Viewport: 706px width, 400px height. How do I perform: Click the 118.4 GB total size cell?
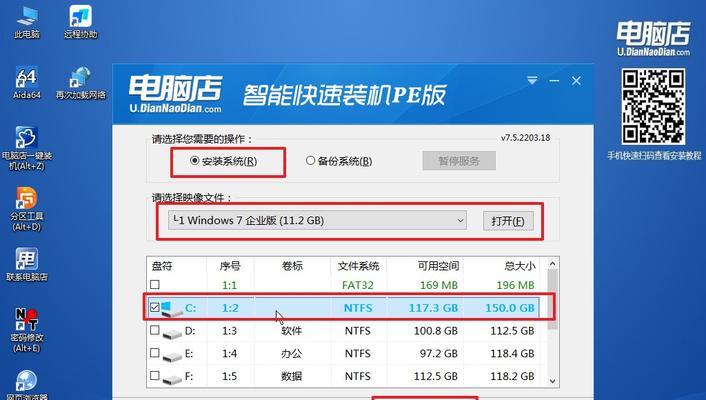512,353
